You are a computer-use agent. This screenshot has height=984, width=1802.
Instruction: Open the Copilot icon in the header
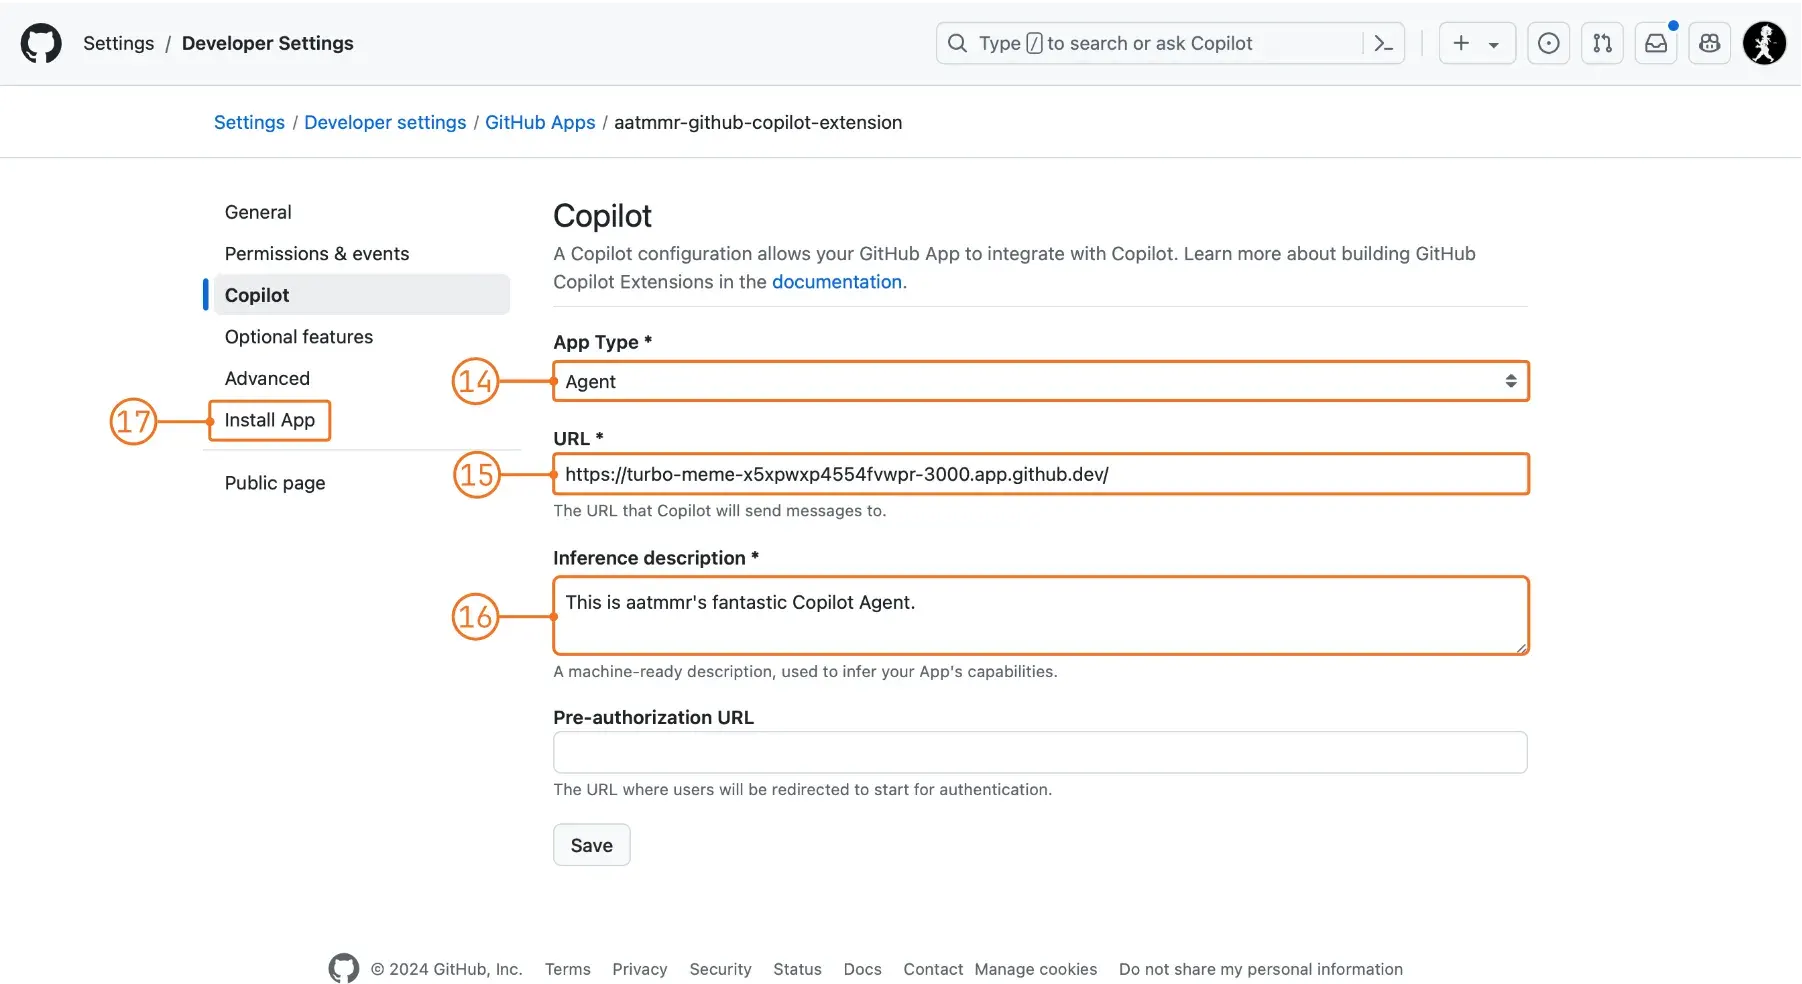click(1710, 43)
